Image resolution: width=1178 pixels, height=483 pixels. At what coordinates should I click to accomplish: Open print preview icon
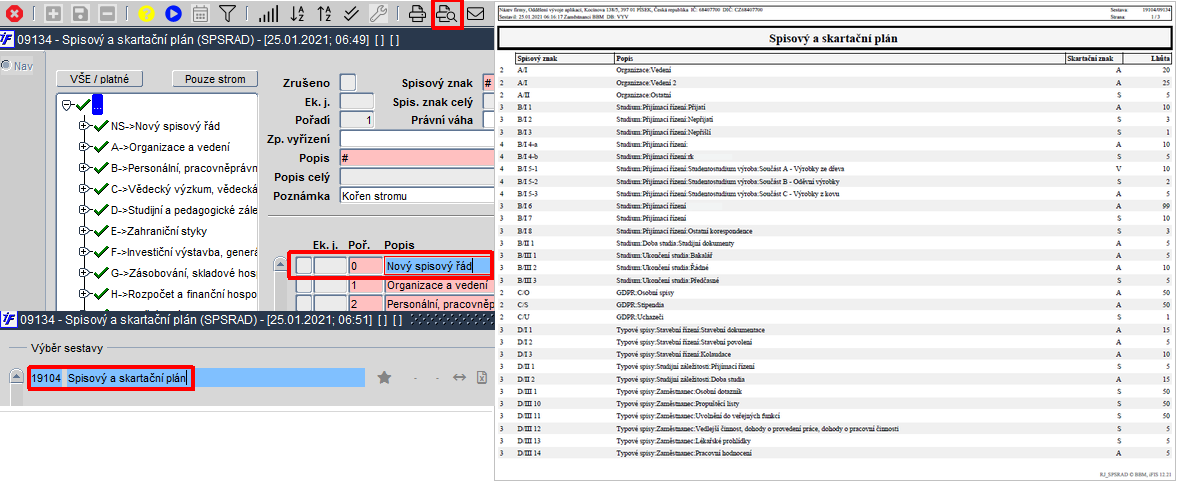[x=449, y=14]
